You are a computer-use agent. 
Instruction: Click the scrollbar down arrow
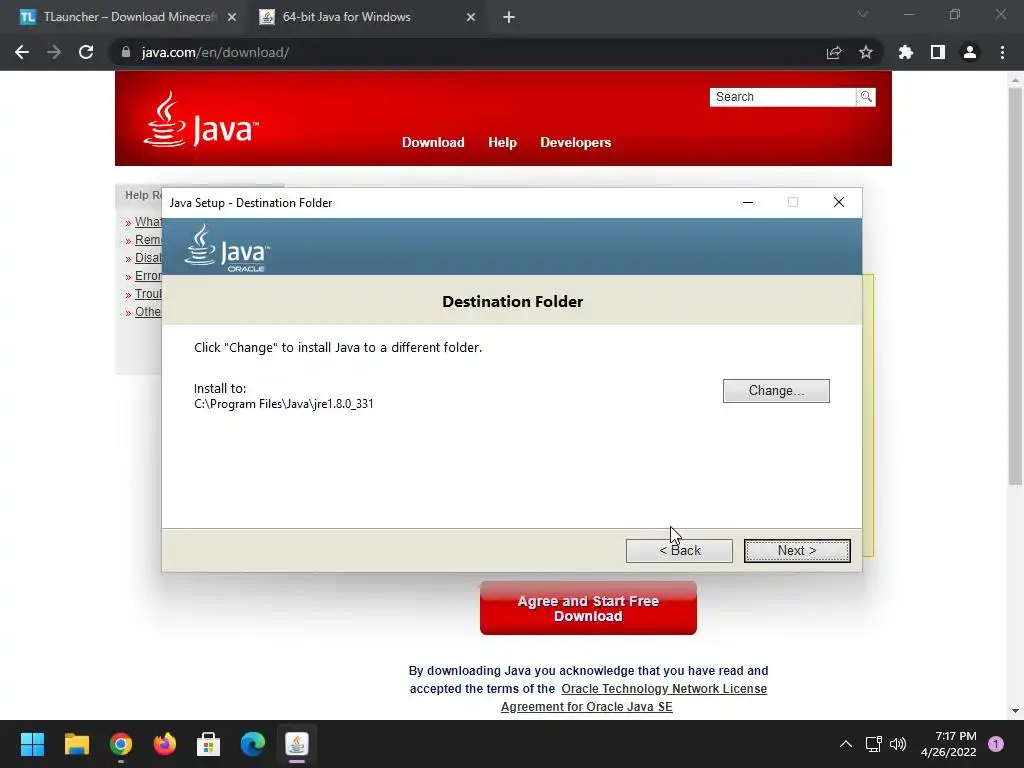click(x=1015, y=711)
